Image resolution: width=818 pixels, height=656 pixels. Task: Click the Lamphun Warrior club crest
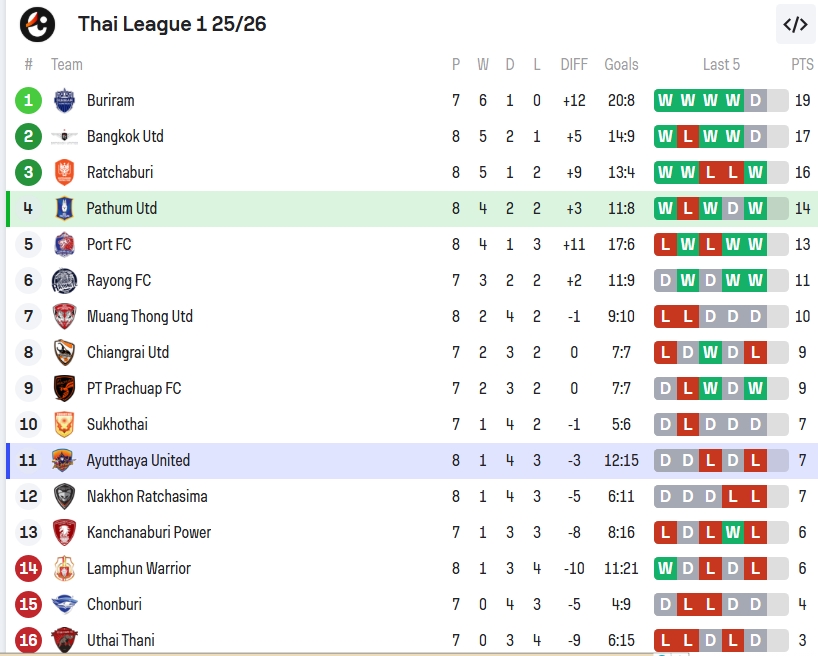[x=64, y=568]
